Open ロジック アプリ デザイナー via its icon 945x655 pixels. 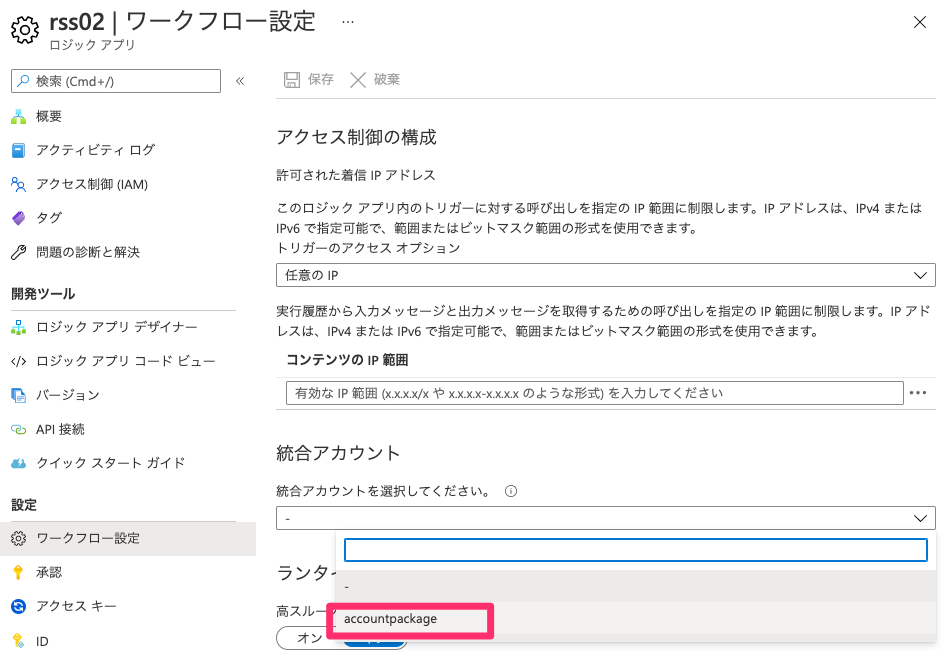tap(18, 327)
